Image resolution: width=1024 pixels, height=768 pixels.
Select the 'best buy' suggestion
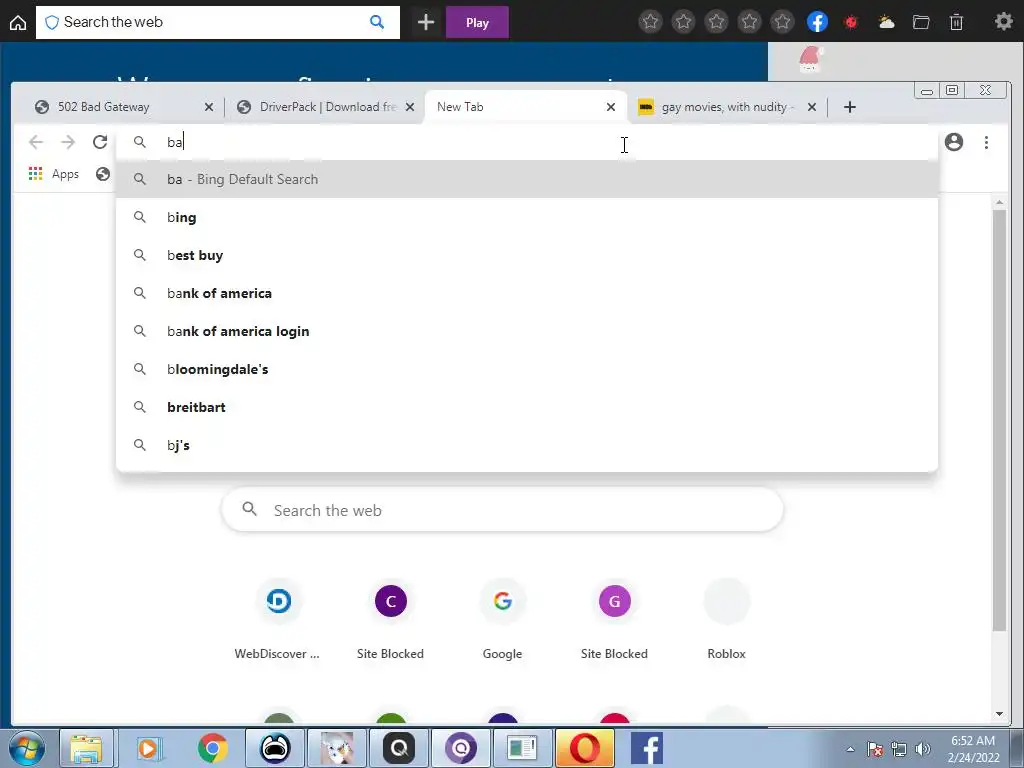pyautogui.click(x=526, y=255)
